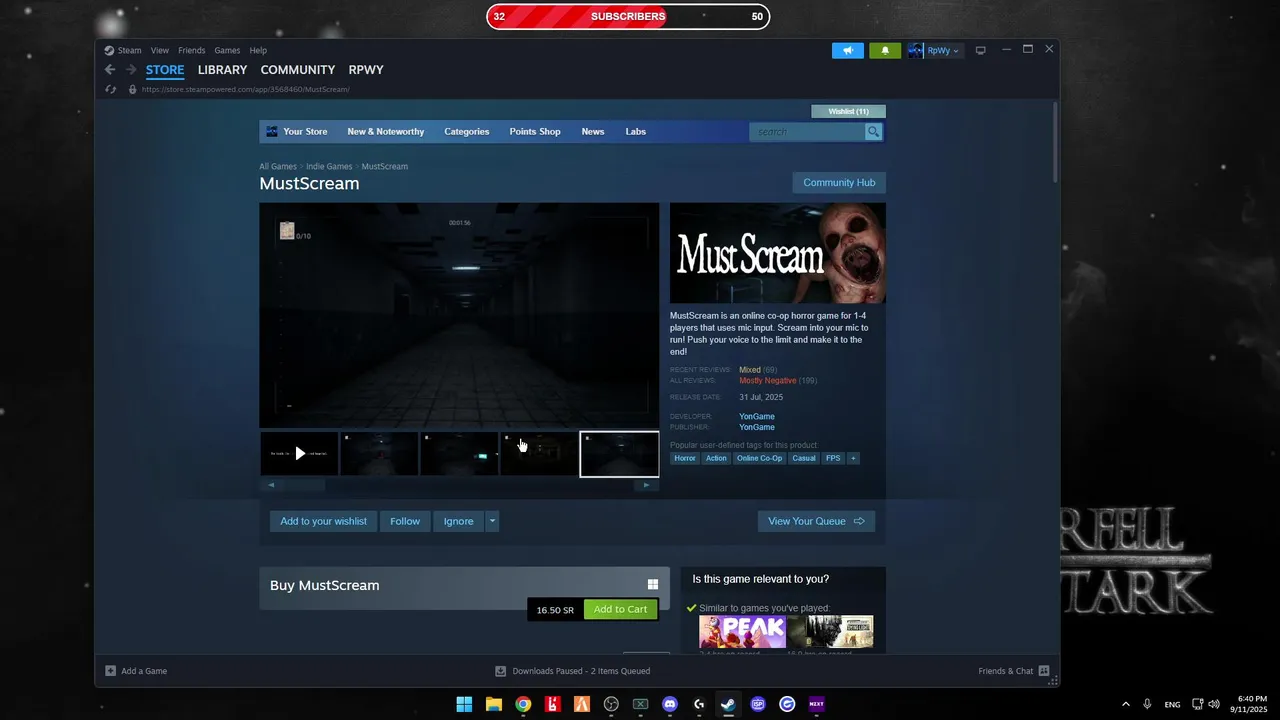Open the PEAK similar game image

click(742, 632)
